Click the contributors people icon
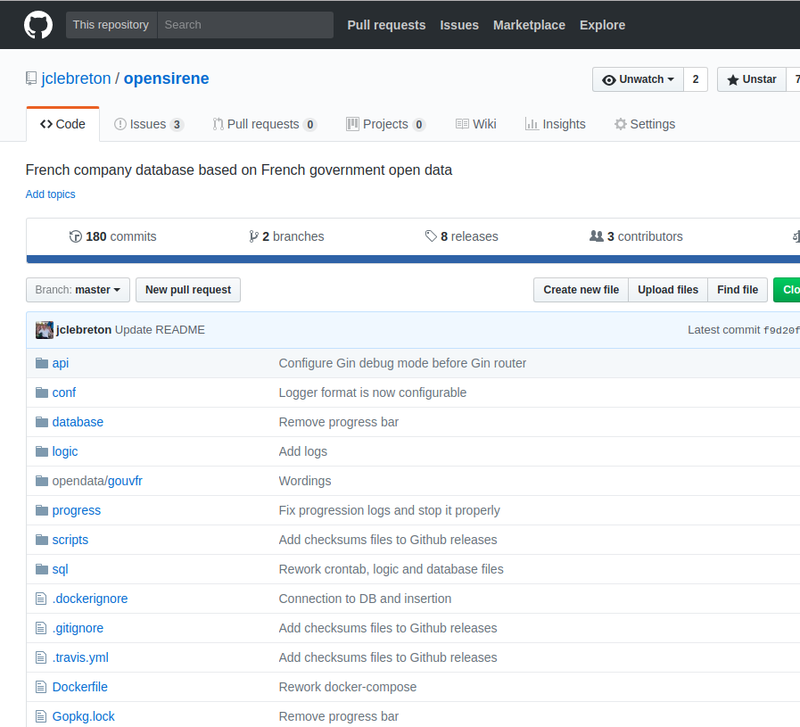 tap(596, 237)
